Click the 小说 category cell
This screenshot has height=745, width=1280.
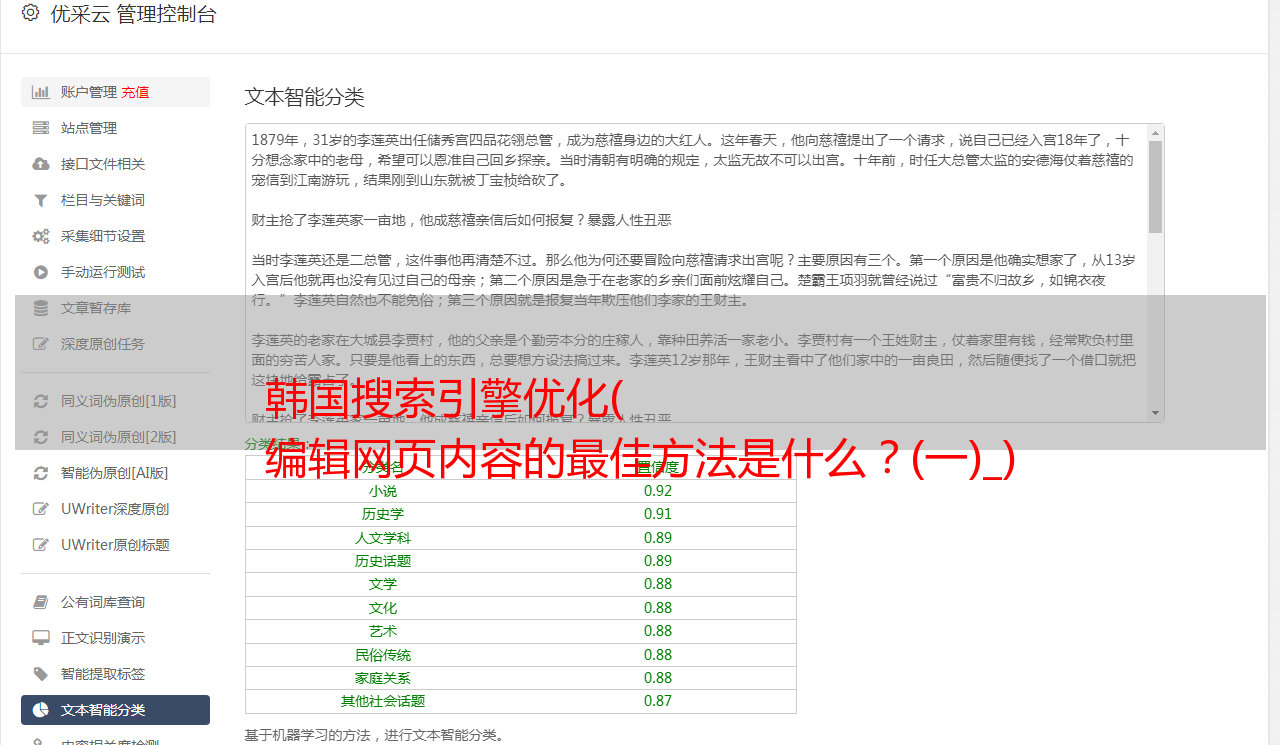(383, 491)
